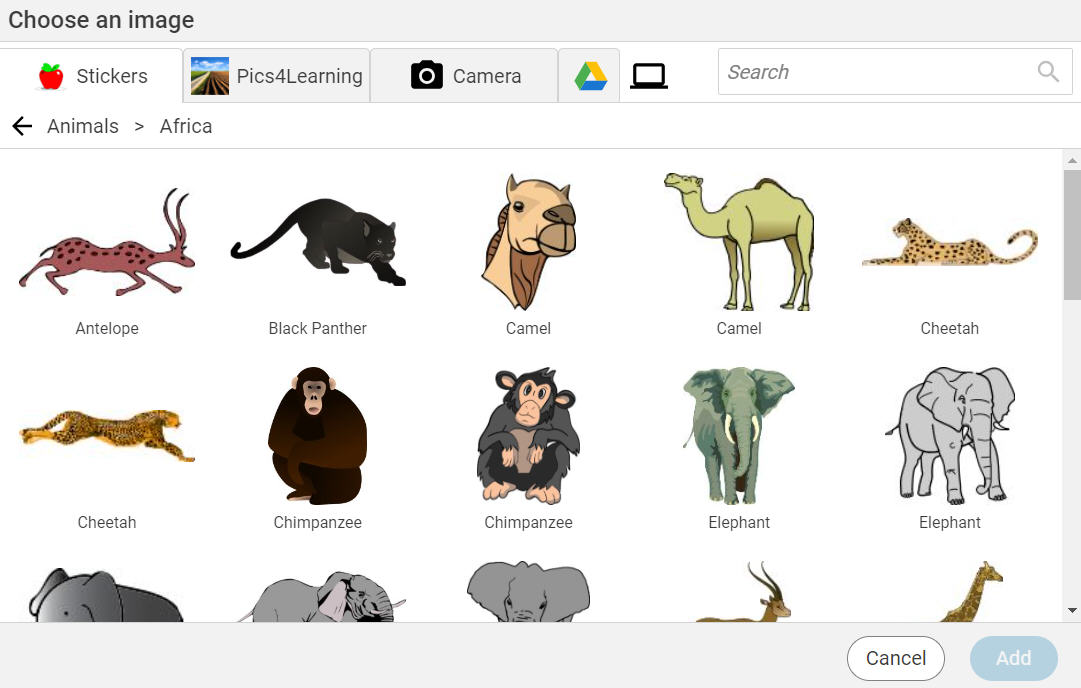The height and width of the screenshot is (688, 1081).
Task: Open the Google Drive image source
Action: tap(590, 76)
